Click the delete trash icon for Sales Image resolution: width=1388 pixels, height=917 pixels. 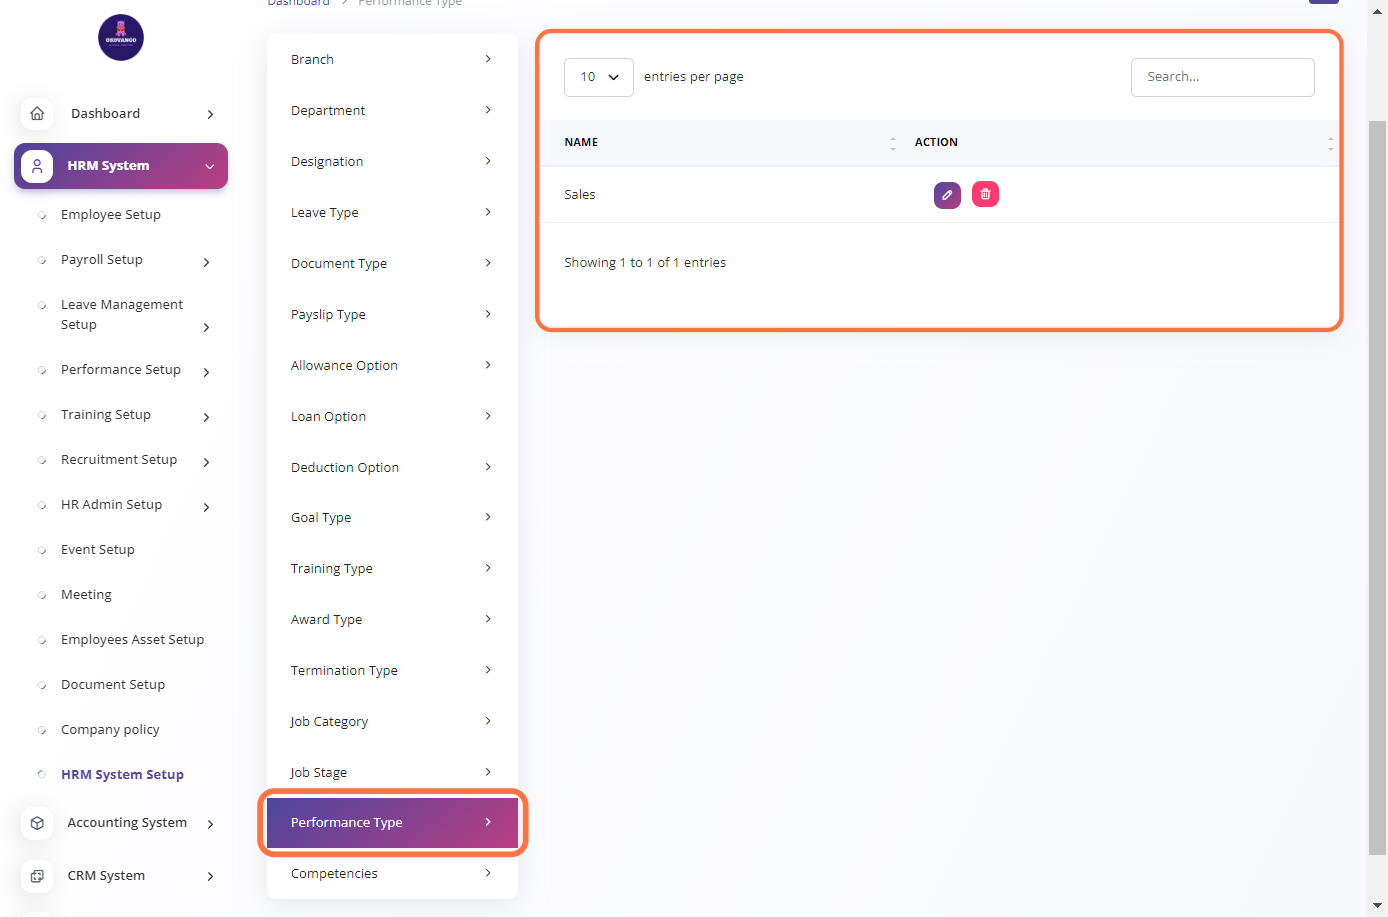pos(985,194)
